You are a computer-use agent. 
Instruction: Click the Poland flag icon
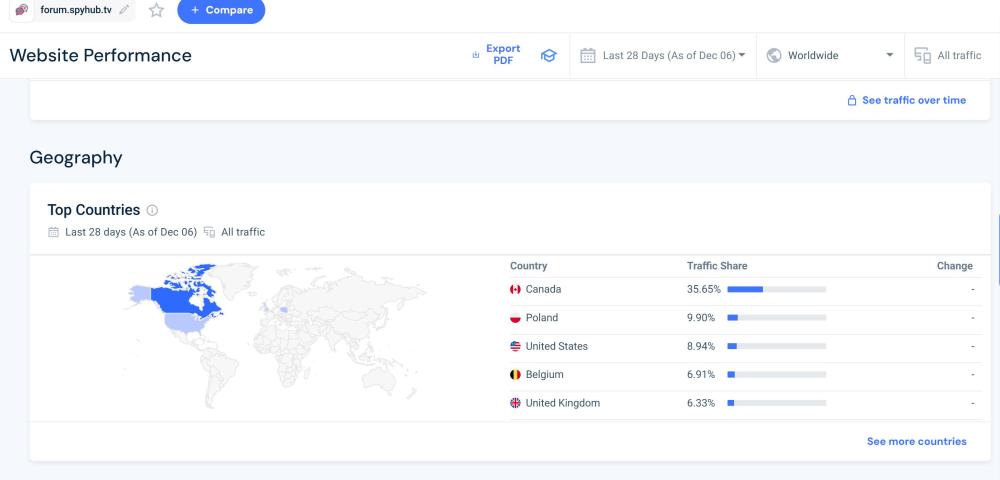pyautogui.click(x=516, y=318)
